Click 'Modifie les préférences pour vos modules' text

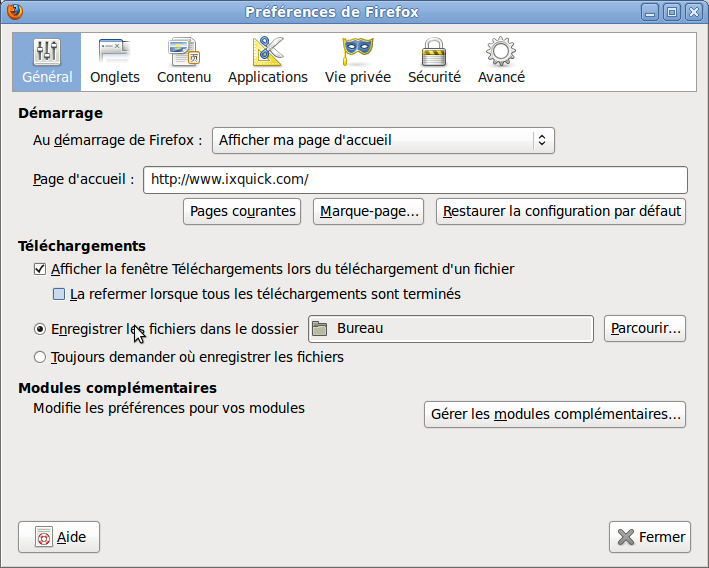coord(169,408)
